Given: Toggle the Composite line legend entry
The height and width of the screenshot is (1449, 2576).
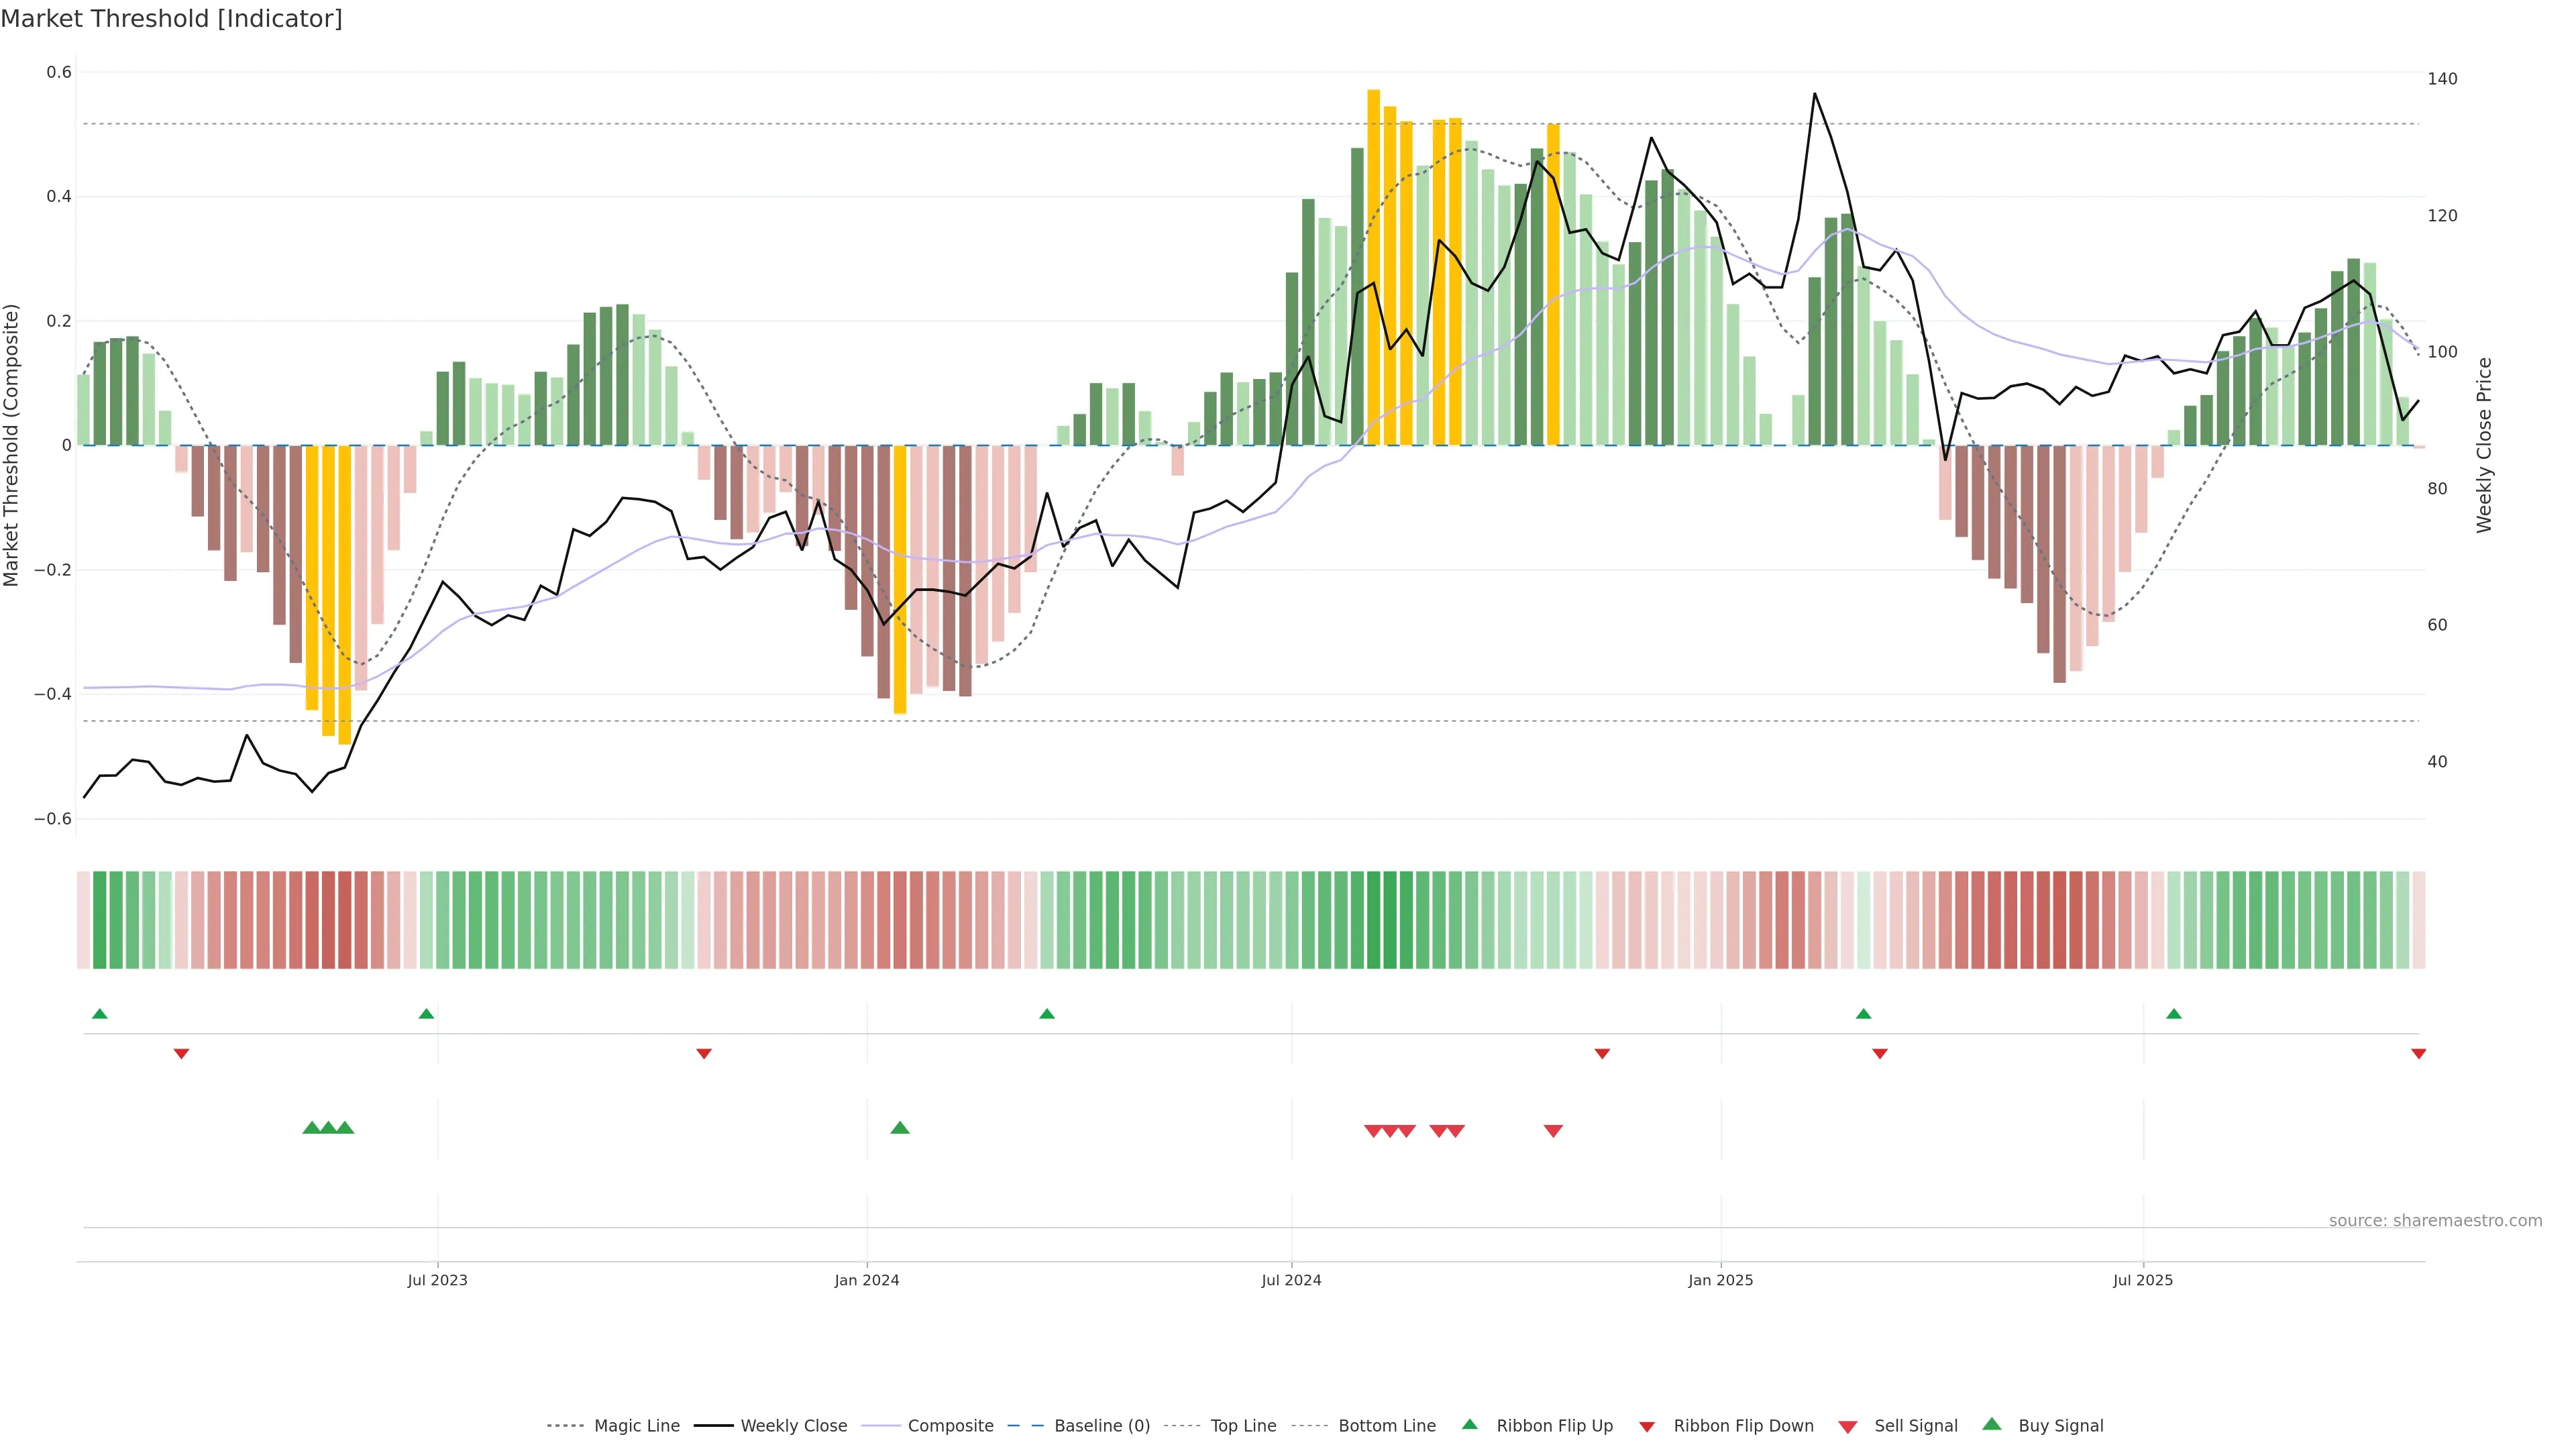Looking at the screenshot, I should point(950,1426).
